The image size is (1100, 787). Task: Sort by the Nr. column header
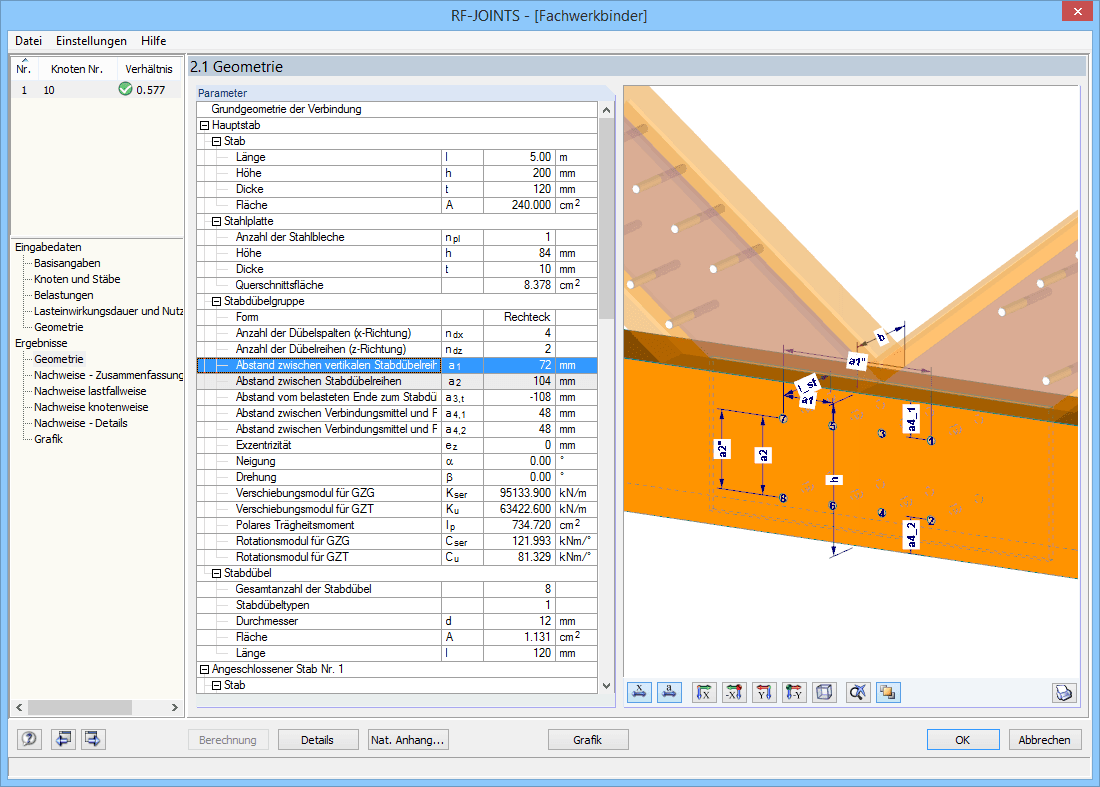(x=24, y=69)
